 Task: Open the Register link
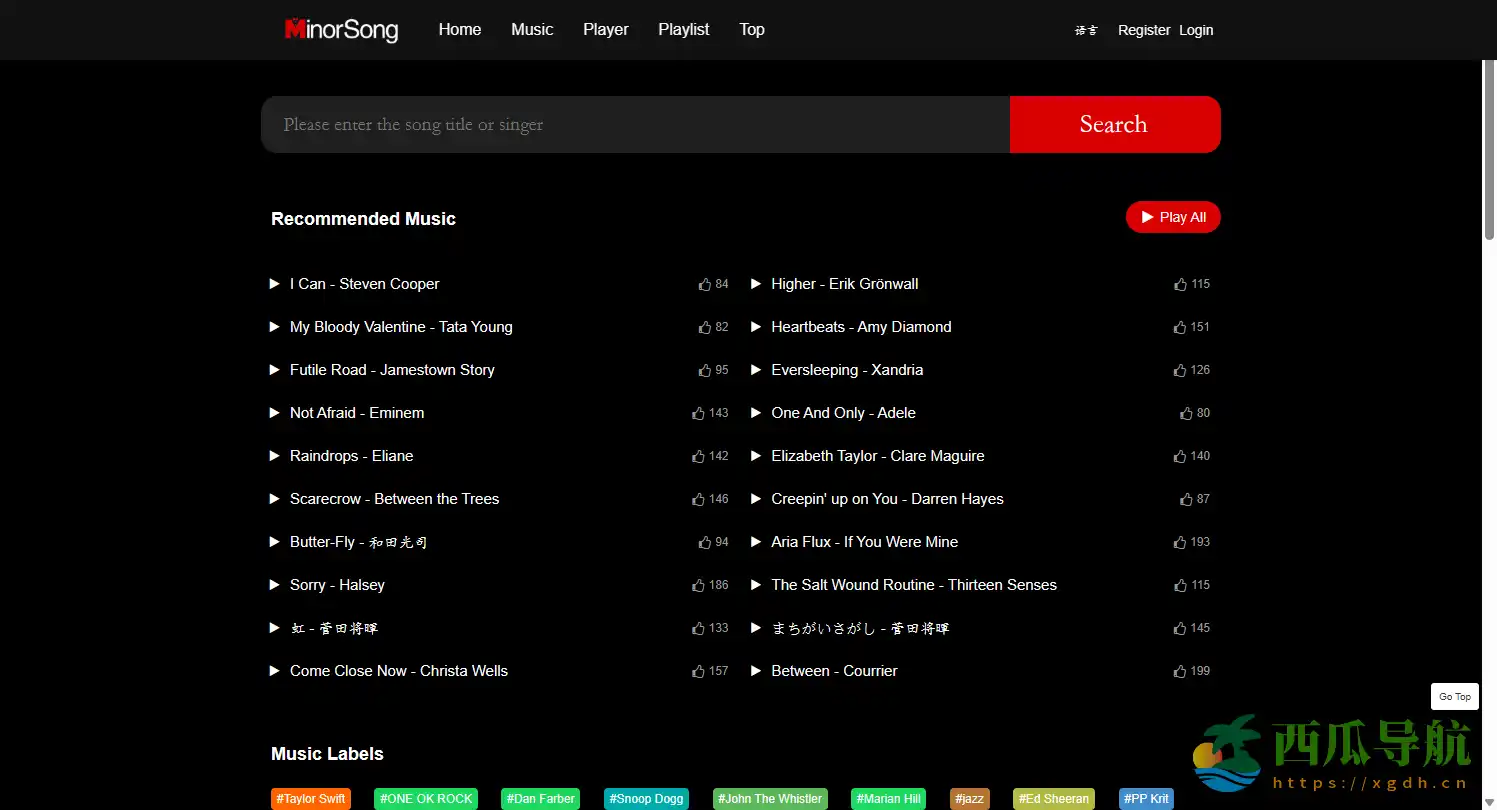pyautogui.click(x=1143, y=30)
